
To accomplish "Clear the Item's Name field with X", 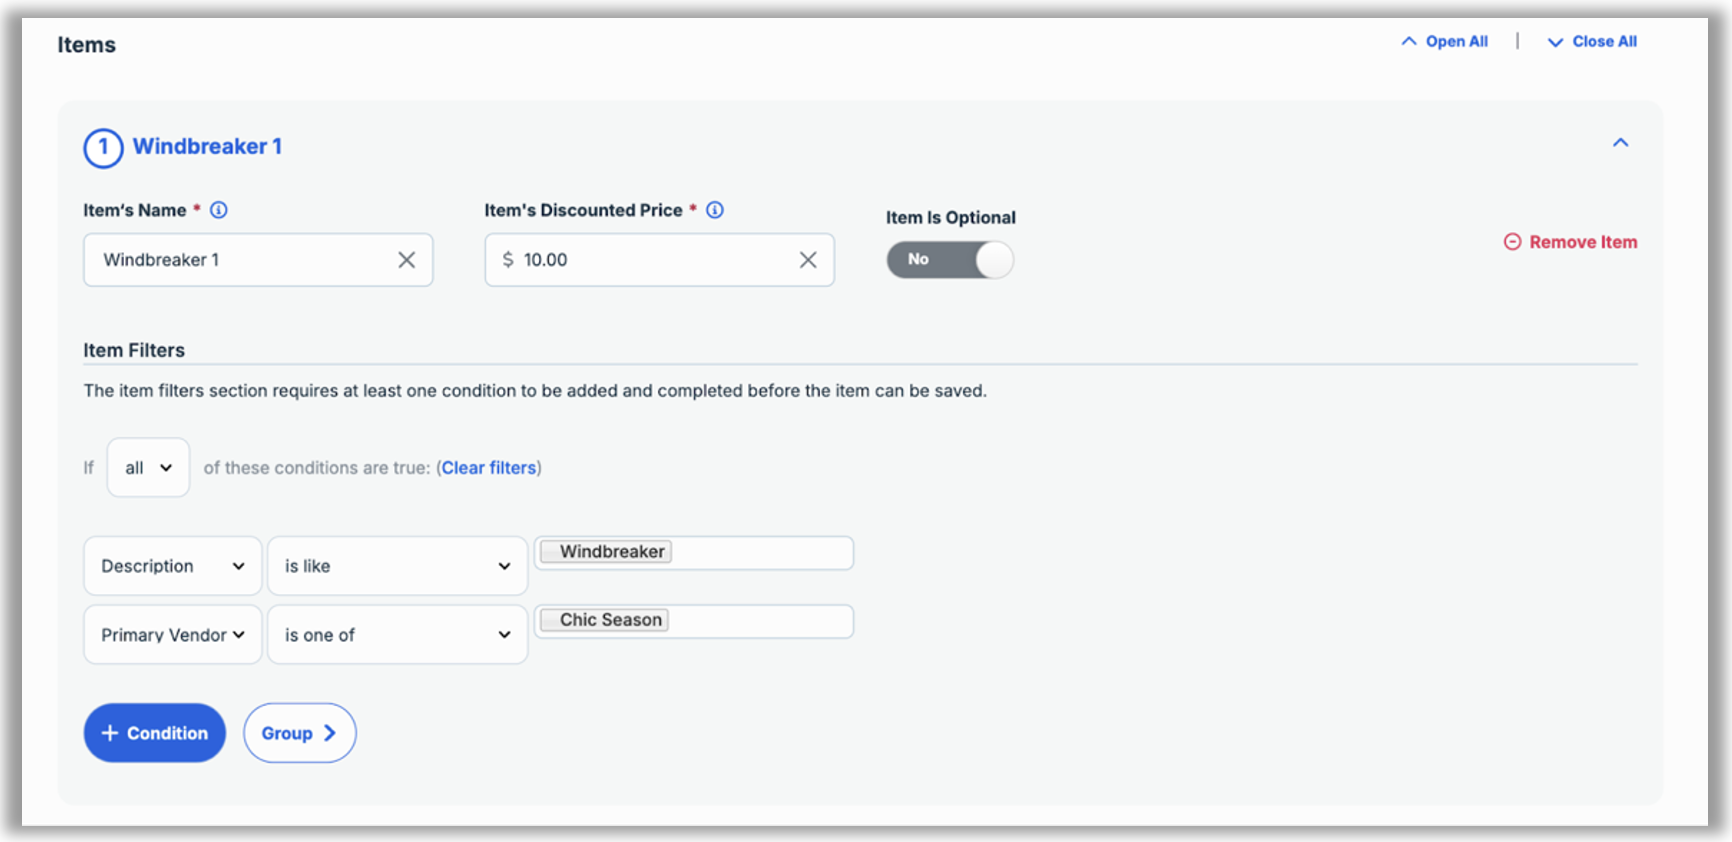I will pyautogui.click(x=407, y=260).
